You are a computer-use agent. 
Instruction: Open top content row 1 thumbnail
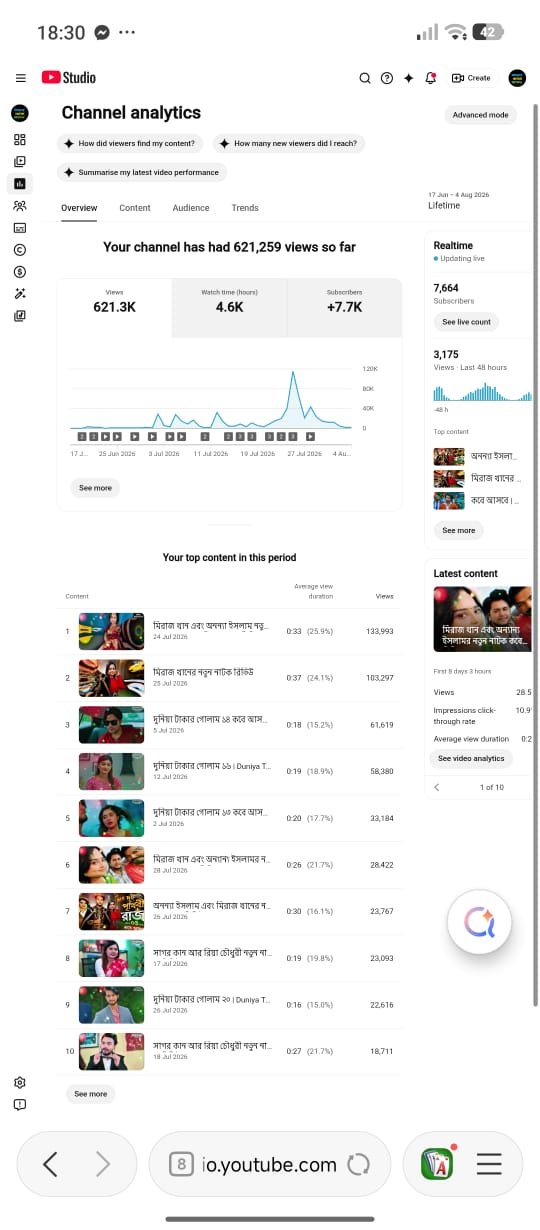coord(111,632)
